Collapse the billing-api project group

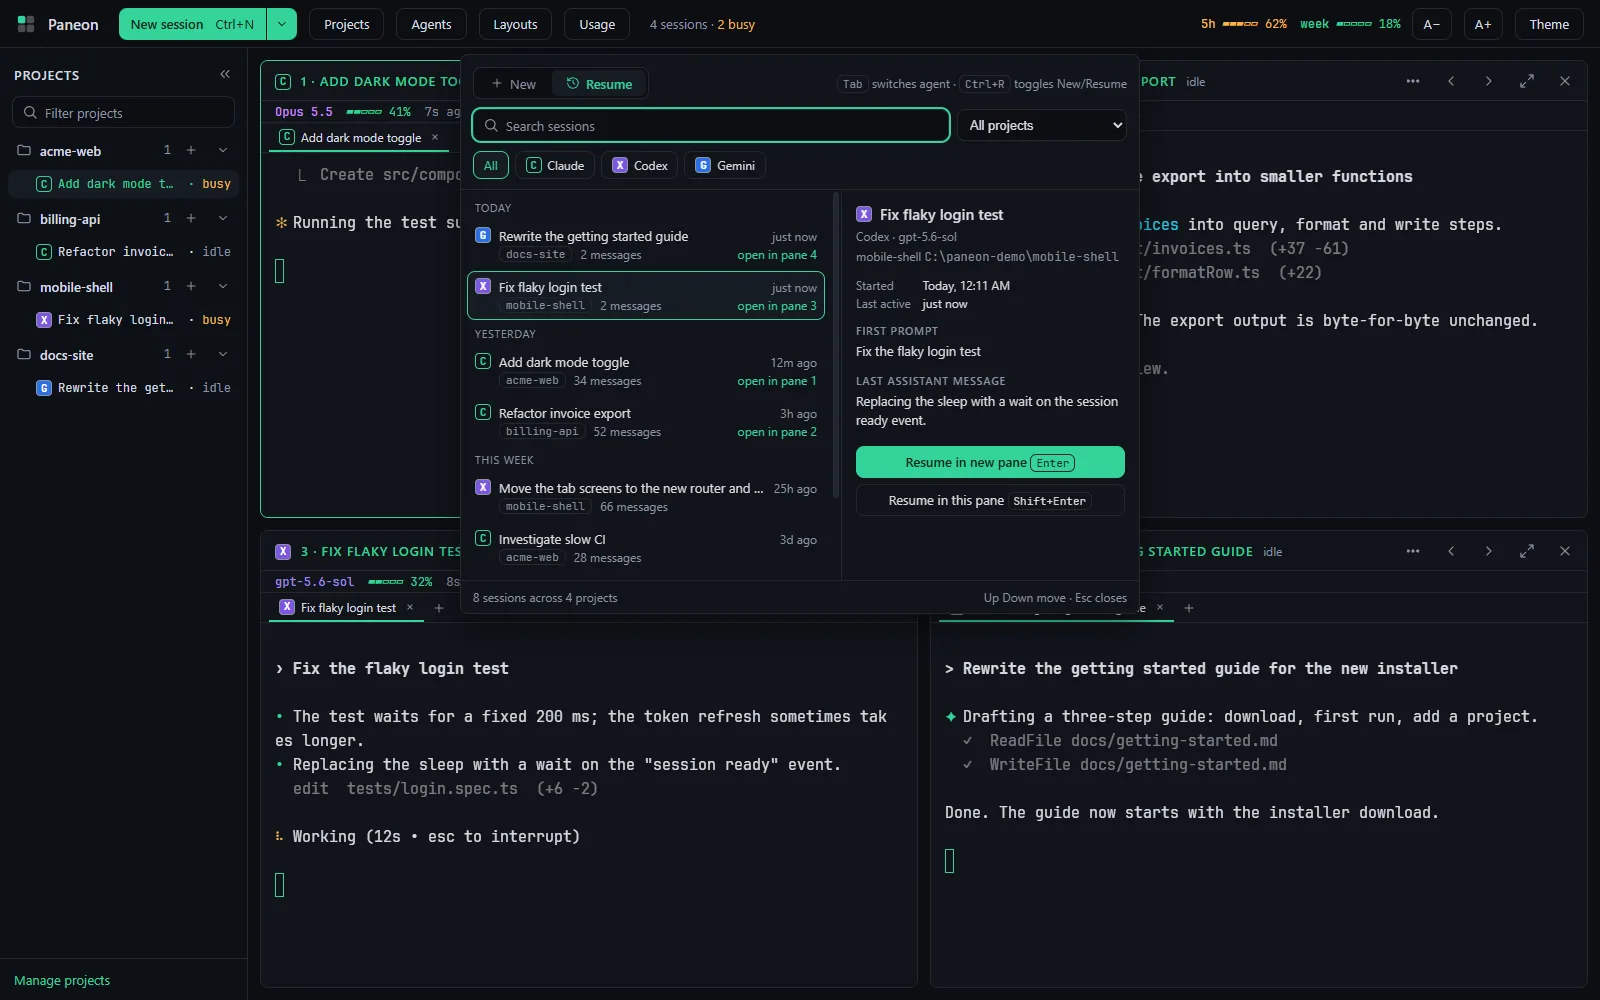pos(223,219)
